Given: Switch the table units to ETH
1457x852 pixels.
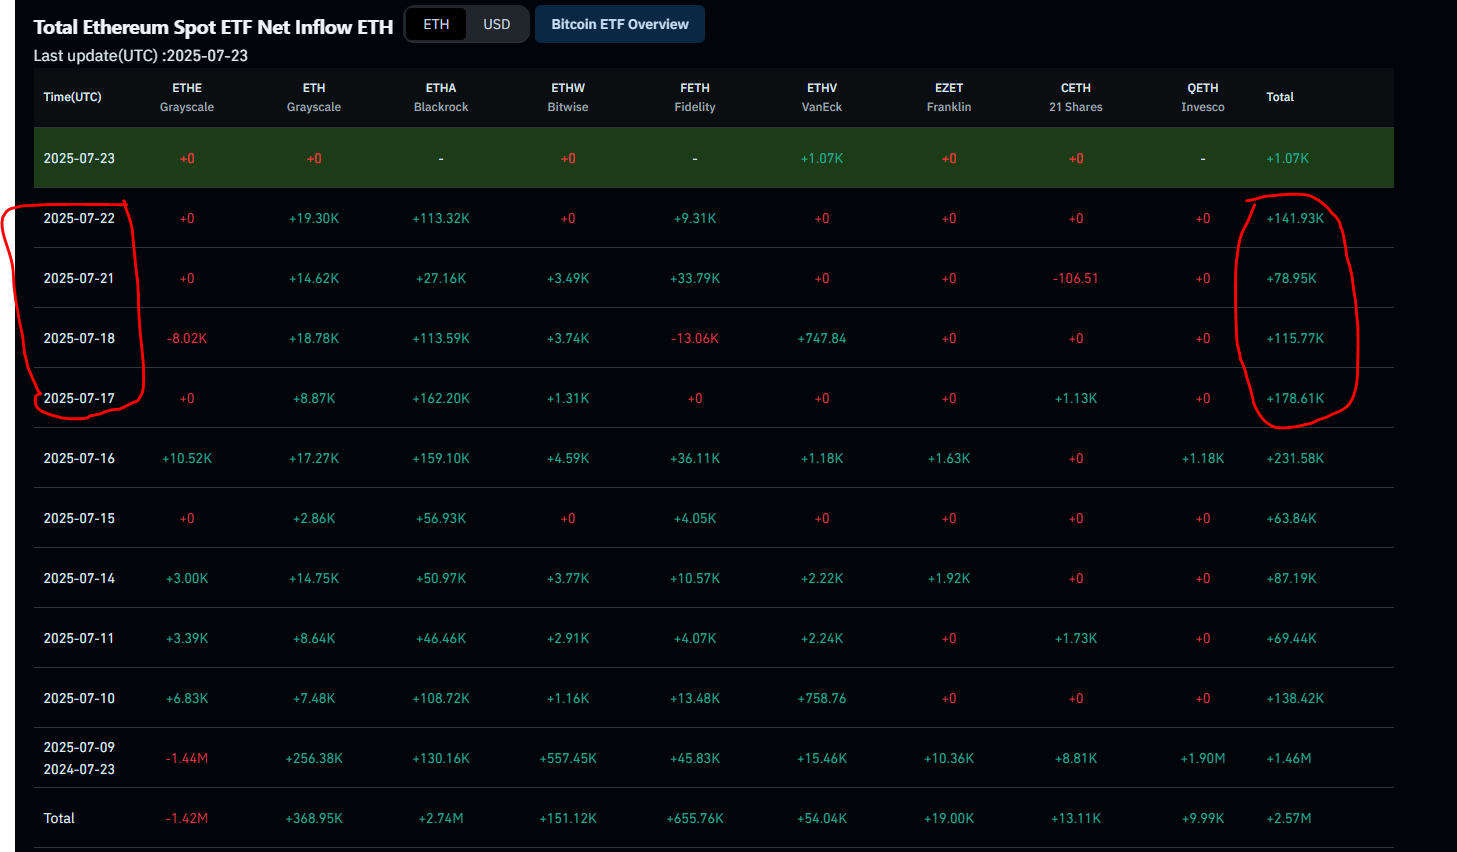Looking at the screenshot, I should point(436,24).
